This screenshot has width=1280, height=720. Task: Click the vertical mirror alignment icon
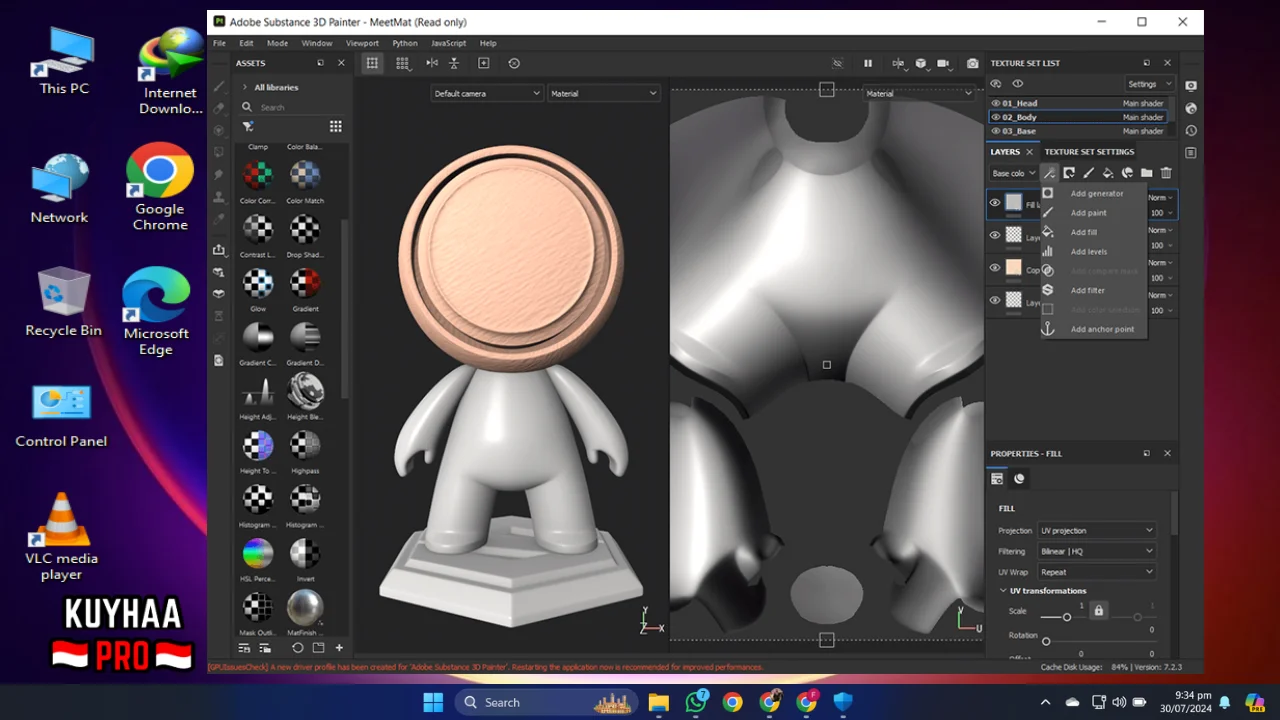[454, 63]
